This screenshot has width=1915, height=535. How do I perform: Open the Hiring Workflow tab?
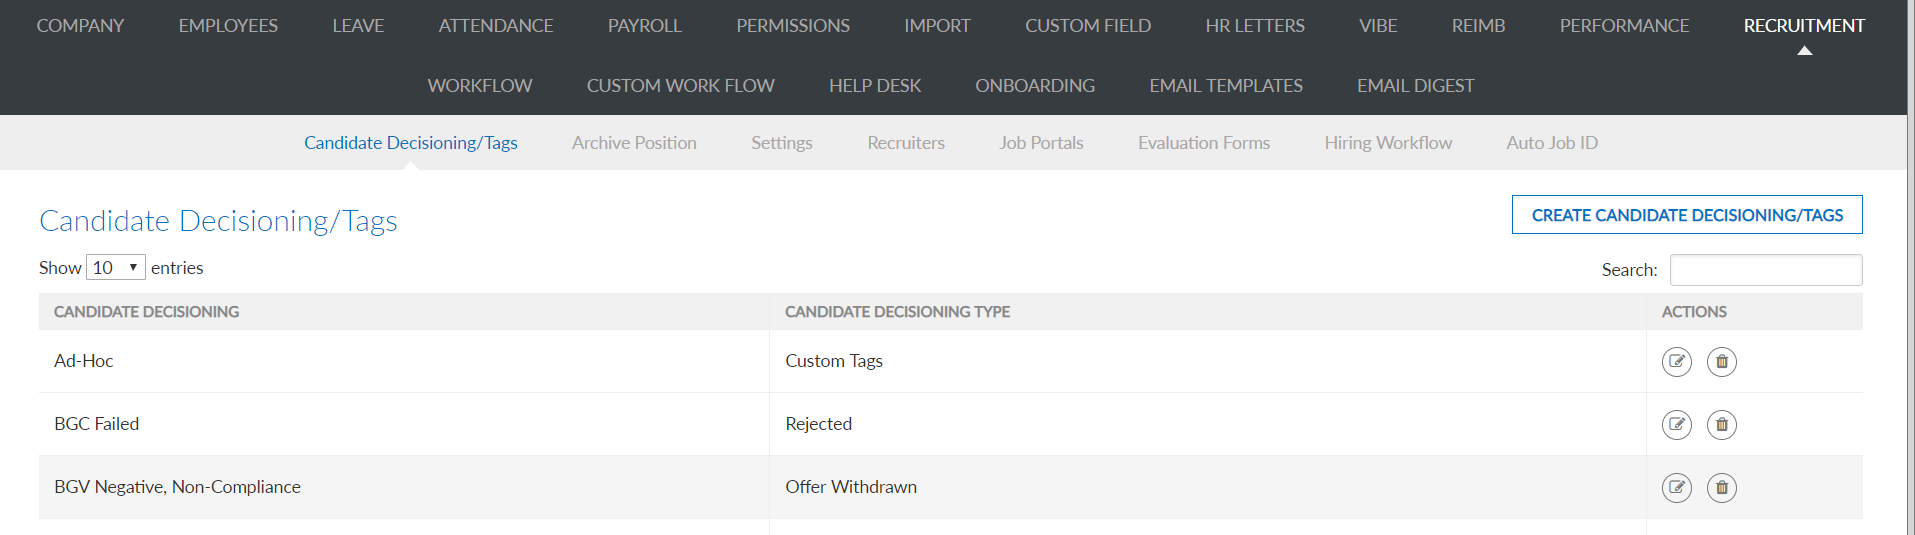pyautogui.click(x=1388, y=143)
